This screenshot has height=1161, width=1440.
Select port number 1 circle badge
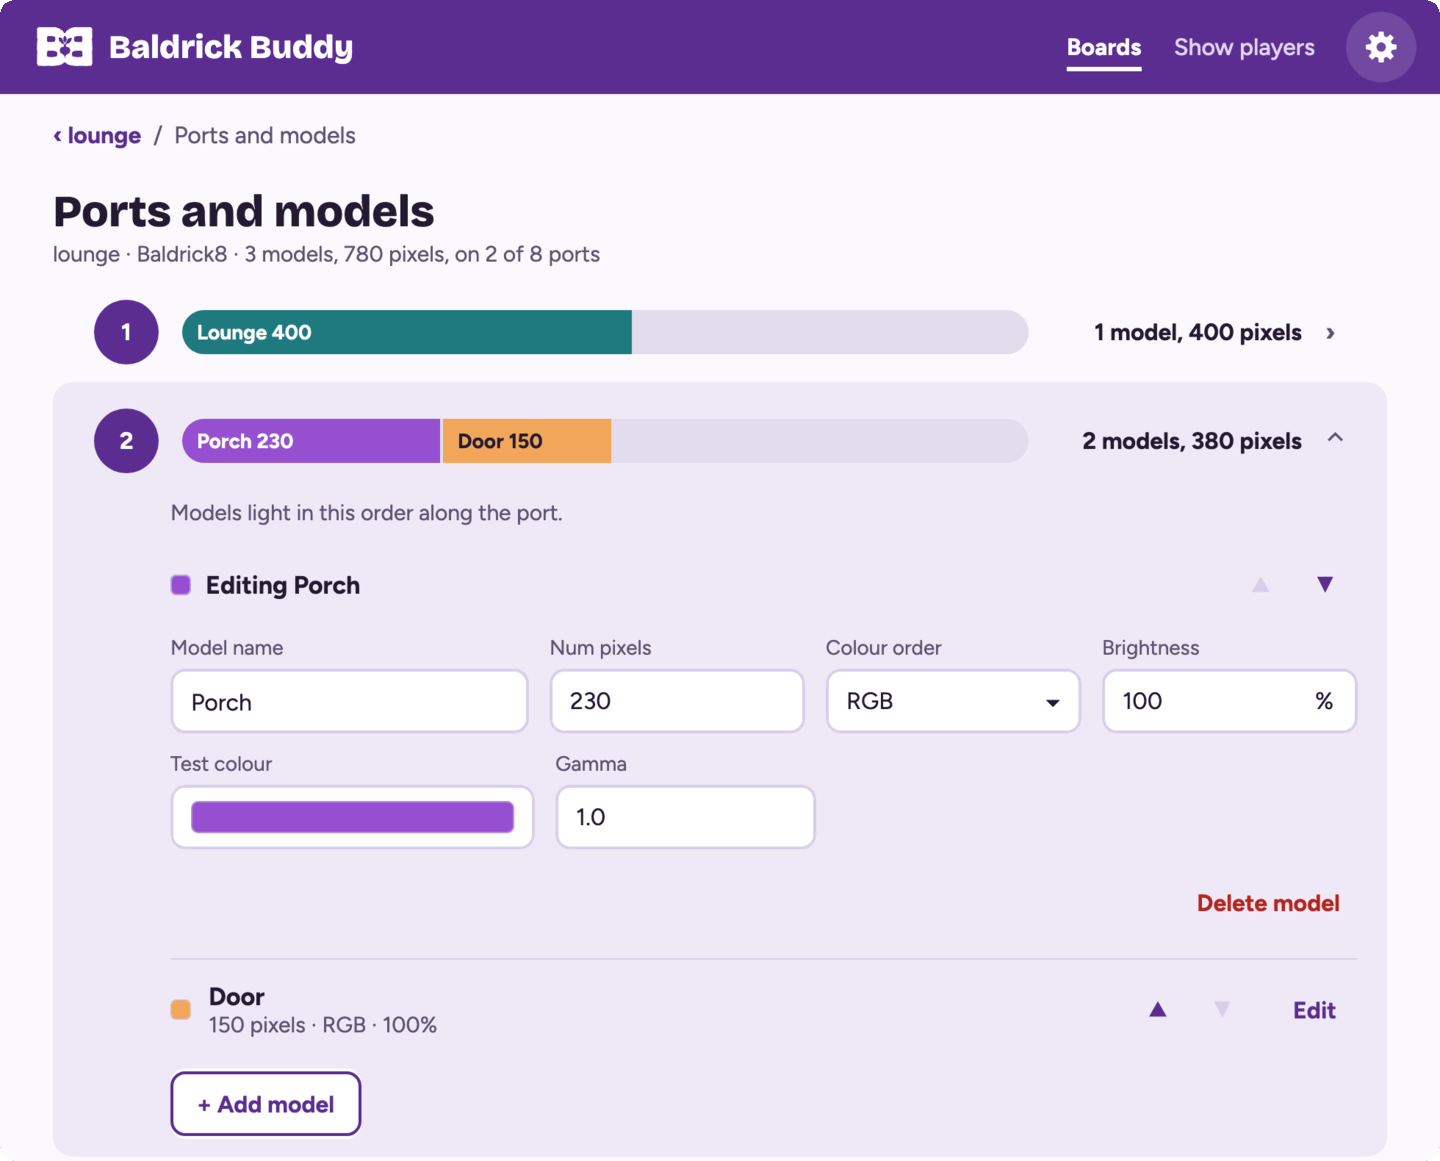tap(126, 332)
